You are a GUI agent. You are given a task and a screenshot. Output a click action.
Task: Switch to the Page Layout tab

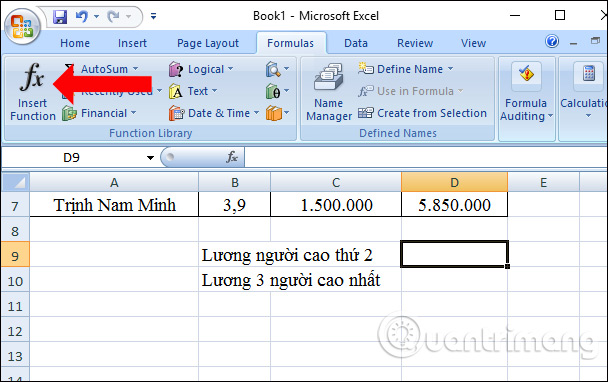click(208, 43)
